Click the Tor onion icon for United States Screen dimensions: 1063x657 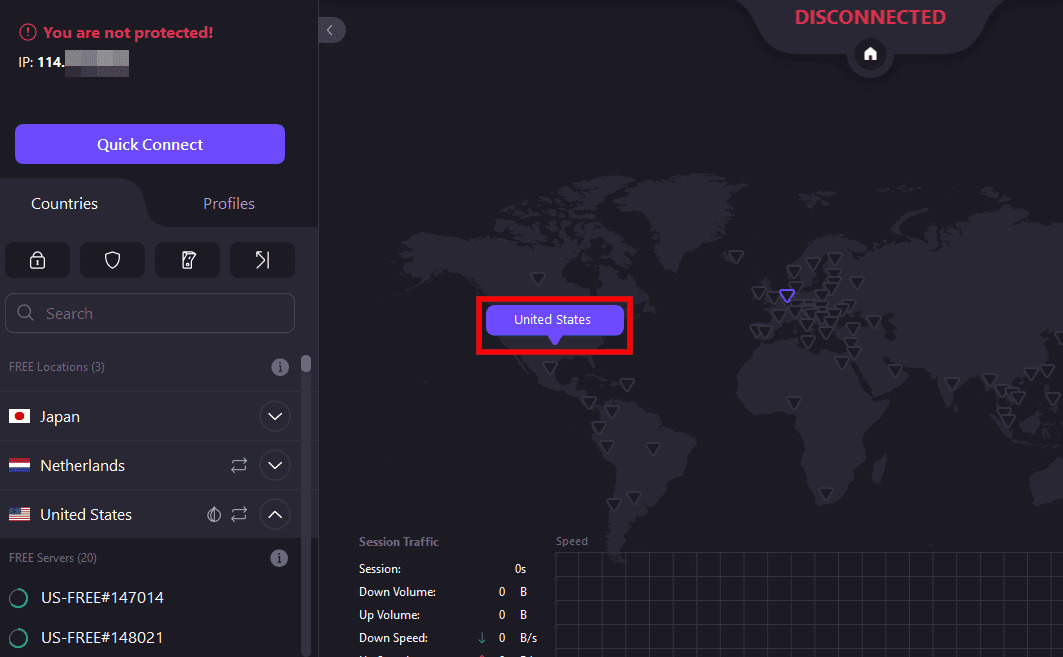point(214,515)
